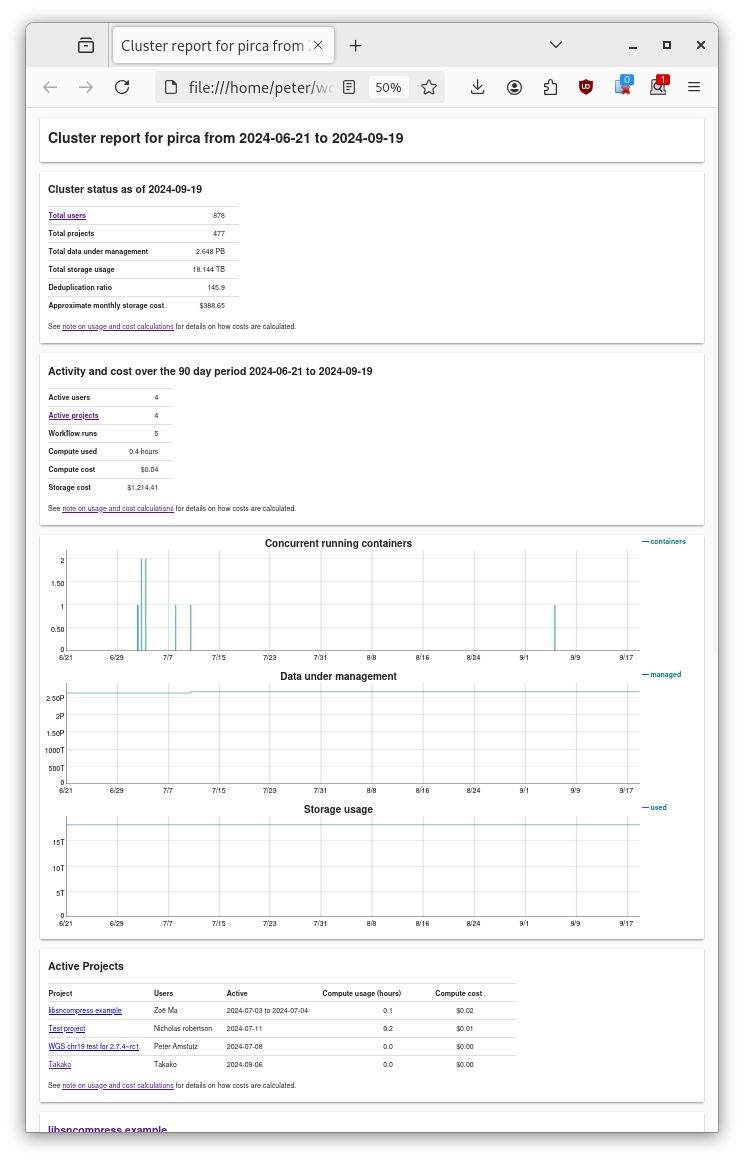Bookmark this page with the star icon
Screen dimensions: 744x1161
pos(429,87)
